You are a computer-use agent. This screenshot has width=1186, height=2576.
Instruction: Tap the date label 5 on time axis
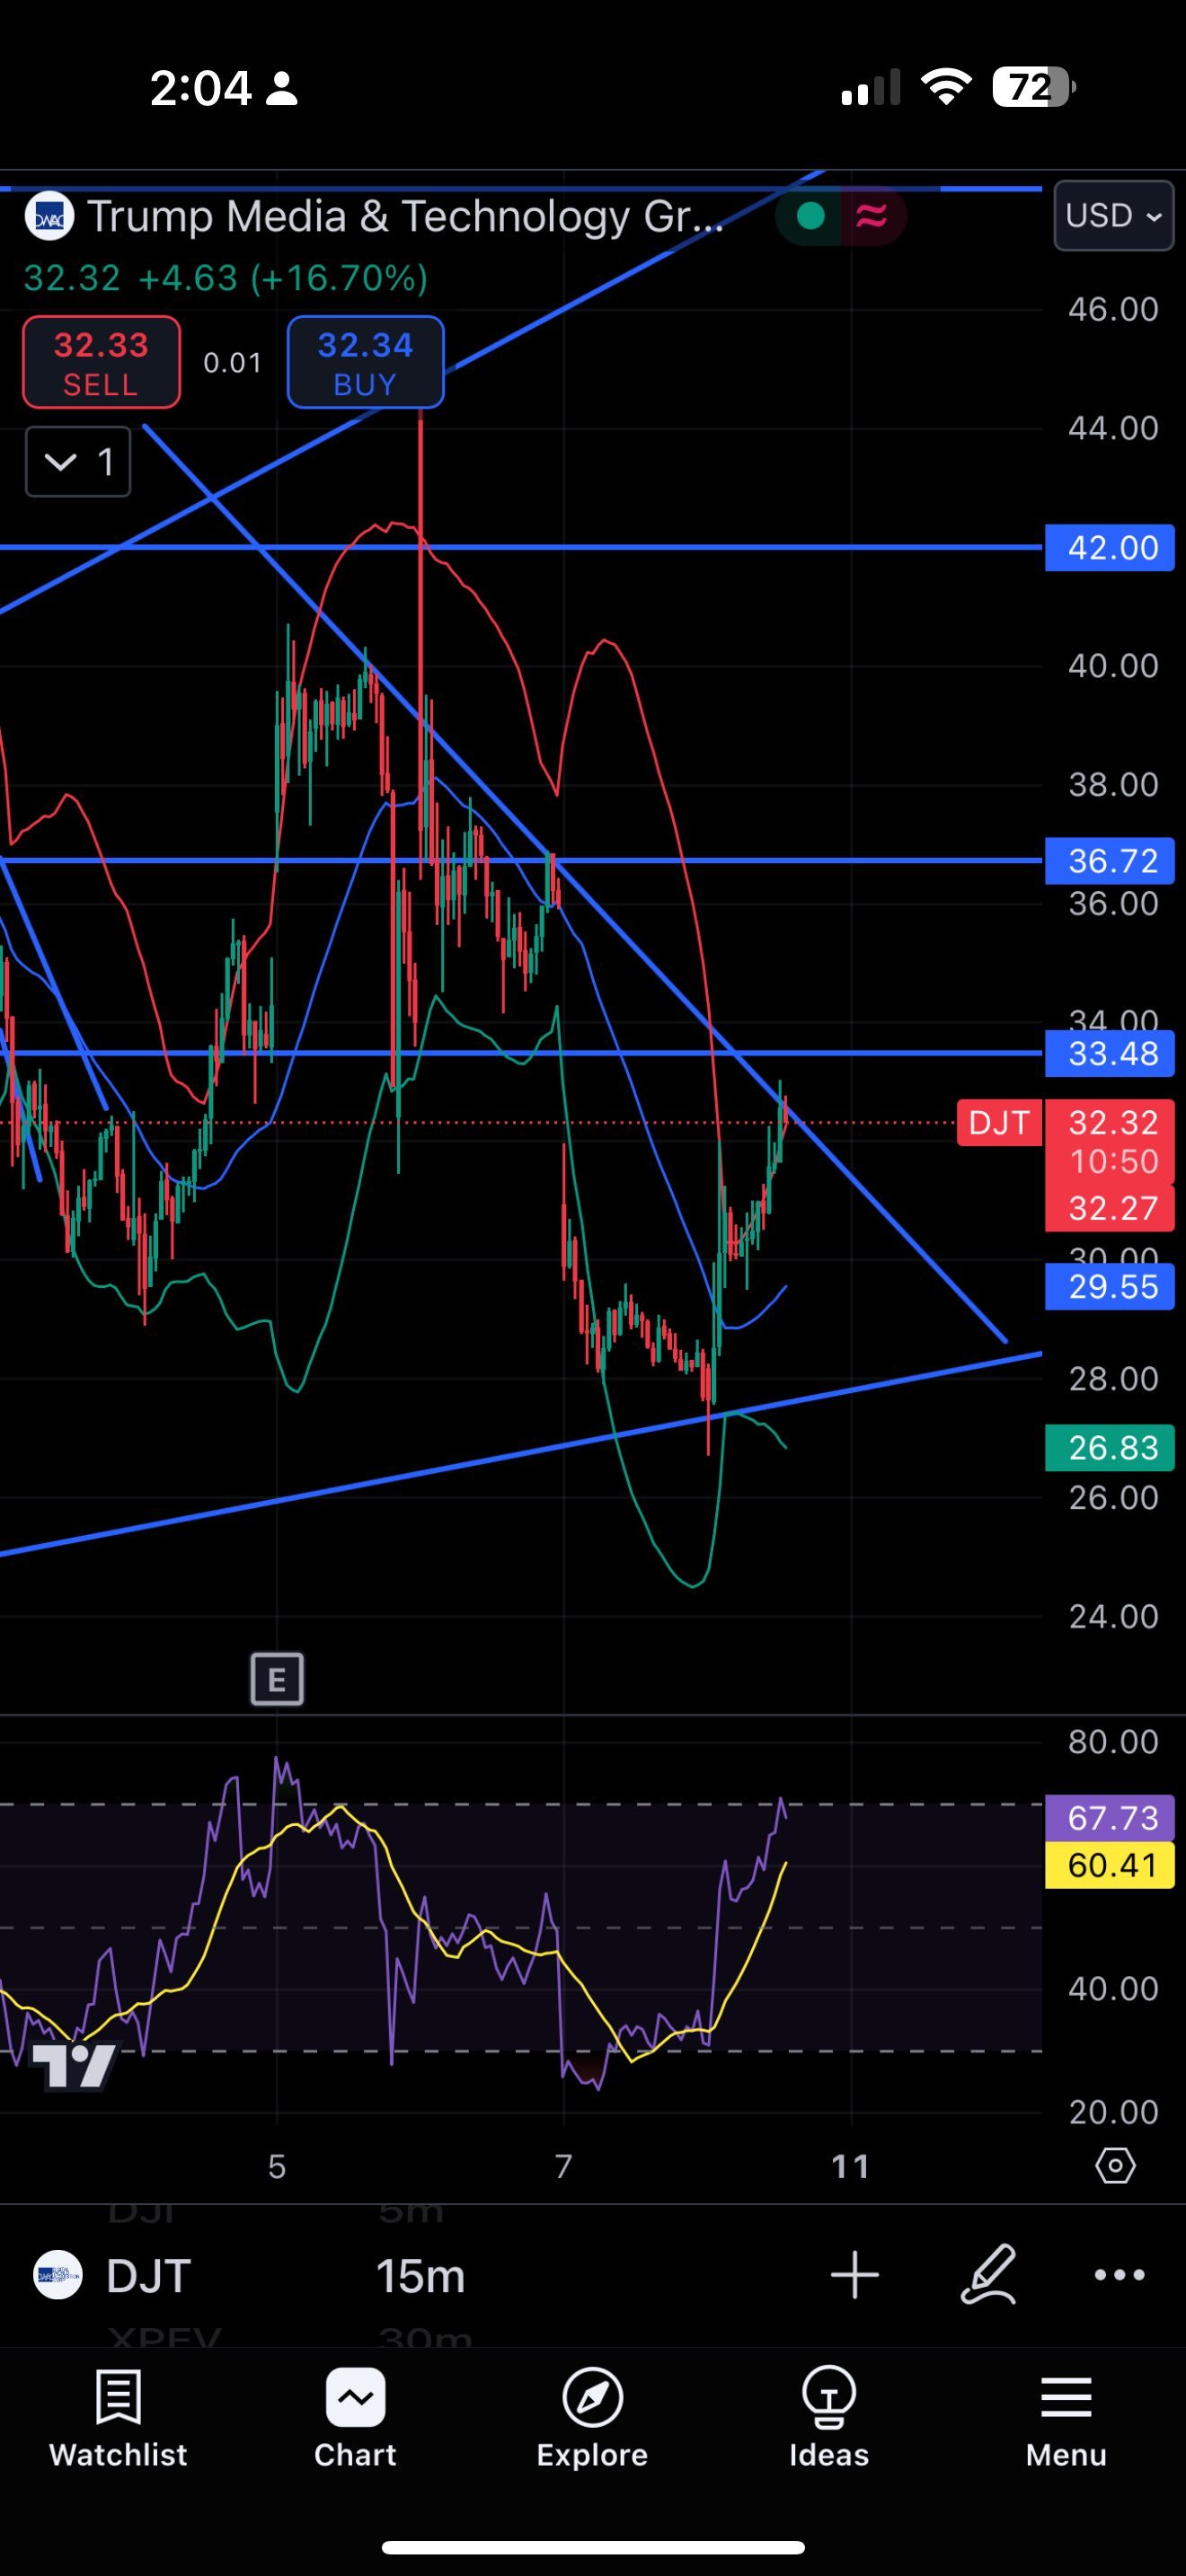[x=277, y=2166]
